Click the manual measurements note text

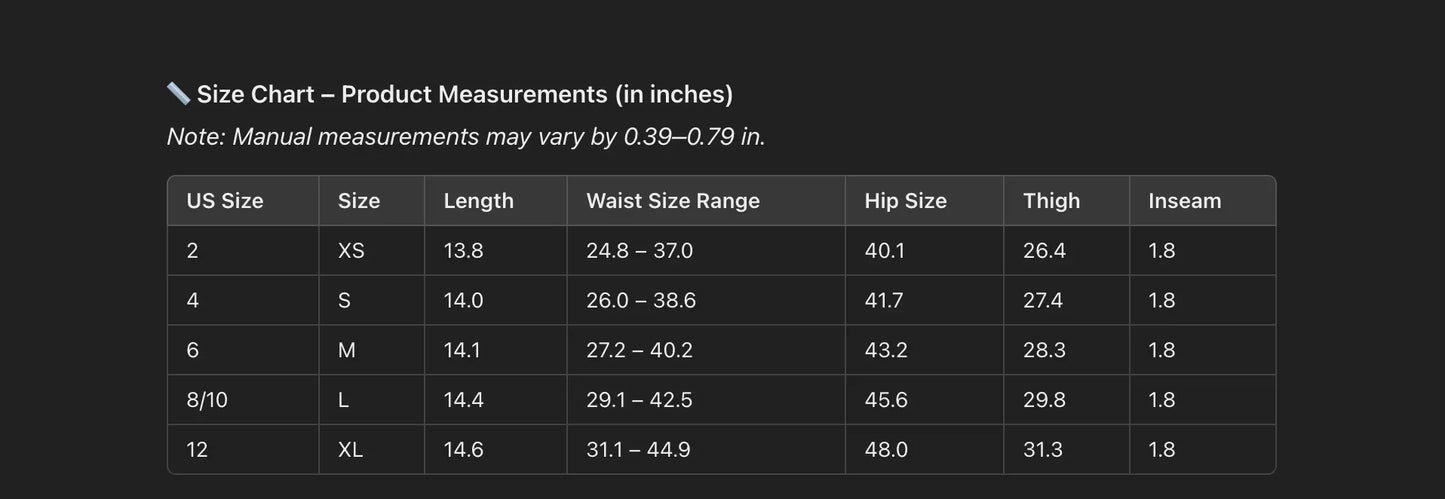[x=466, y=136]
